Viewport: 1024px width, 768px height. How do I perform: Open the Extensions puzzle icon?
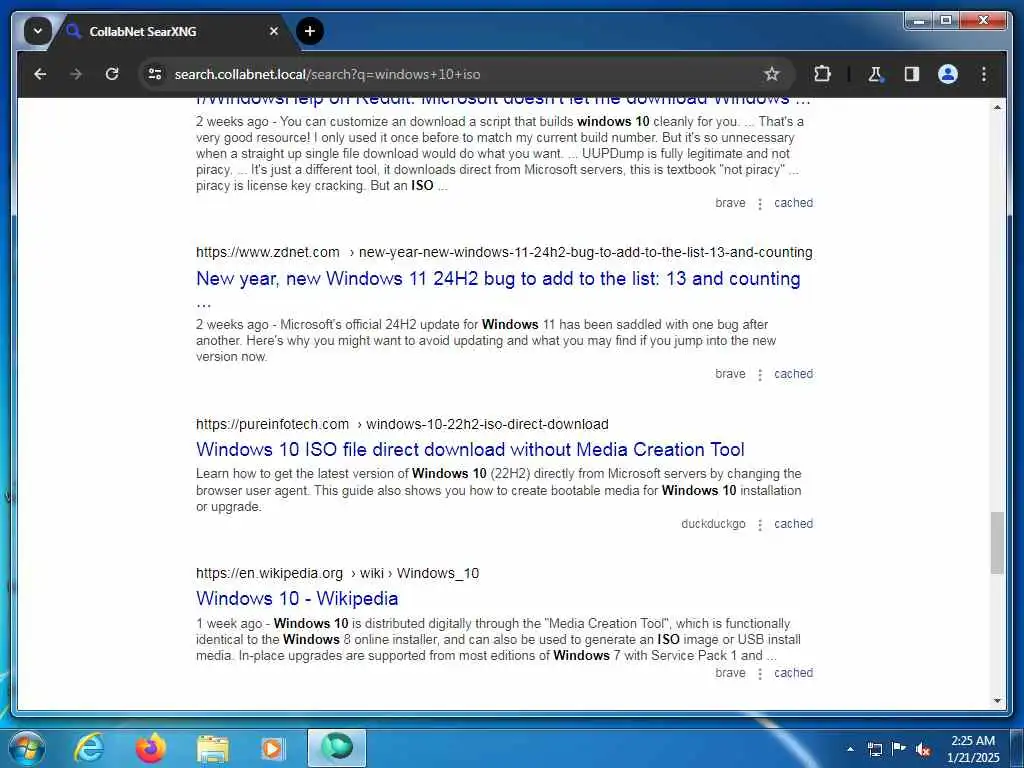[822, 74]
